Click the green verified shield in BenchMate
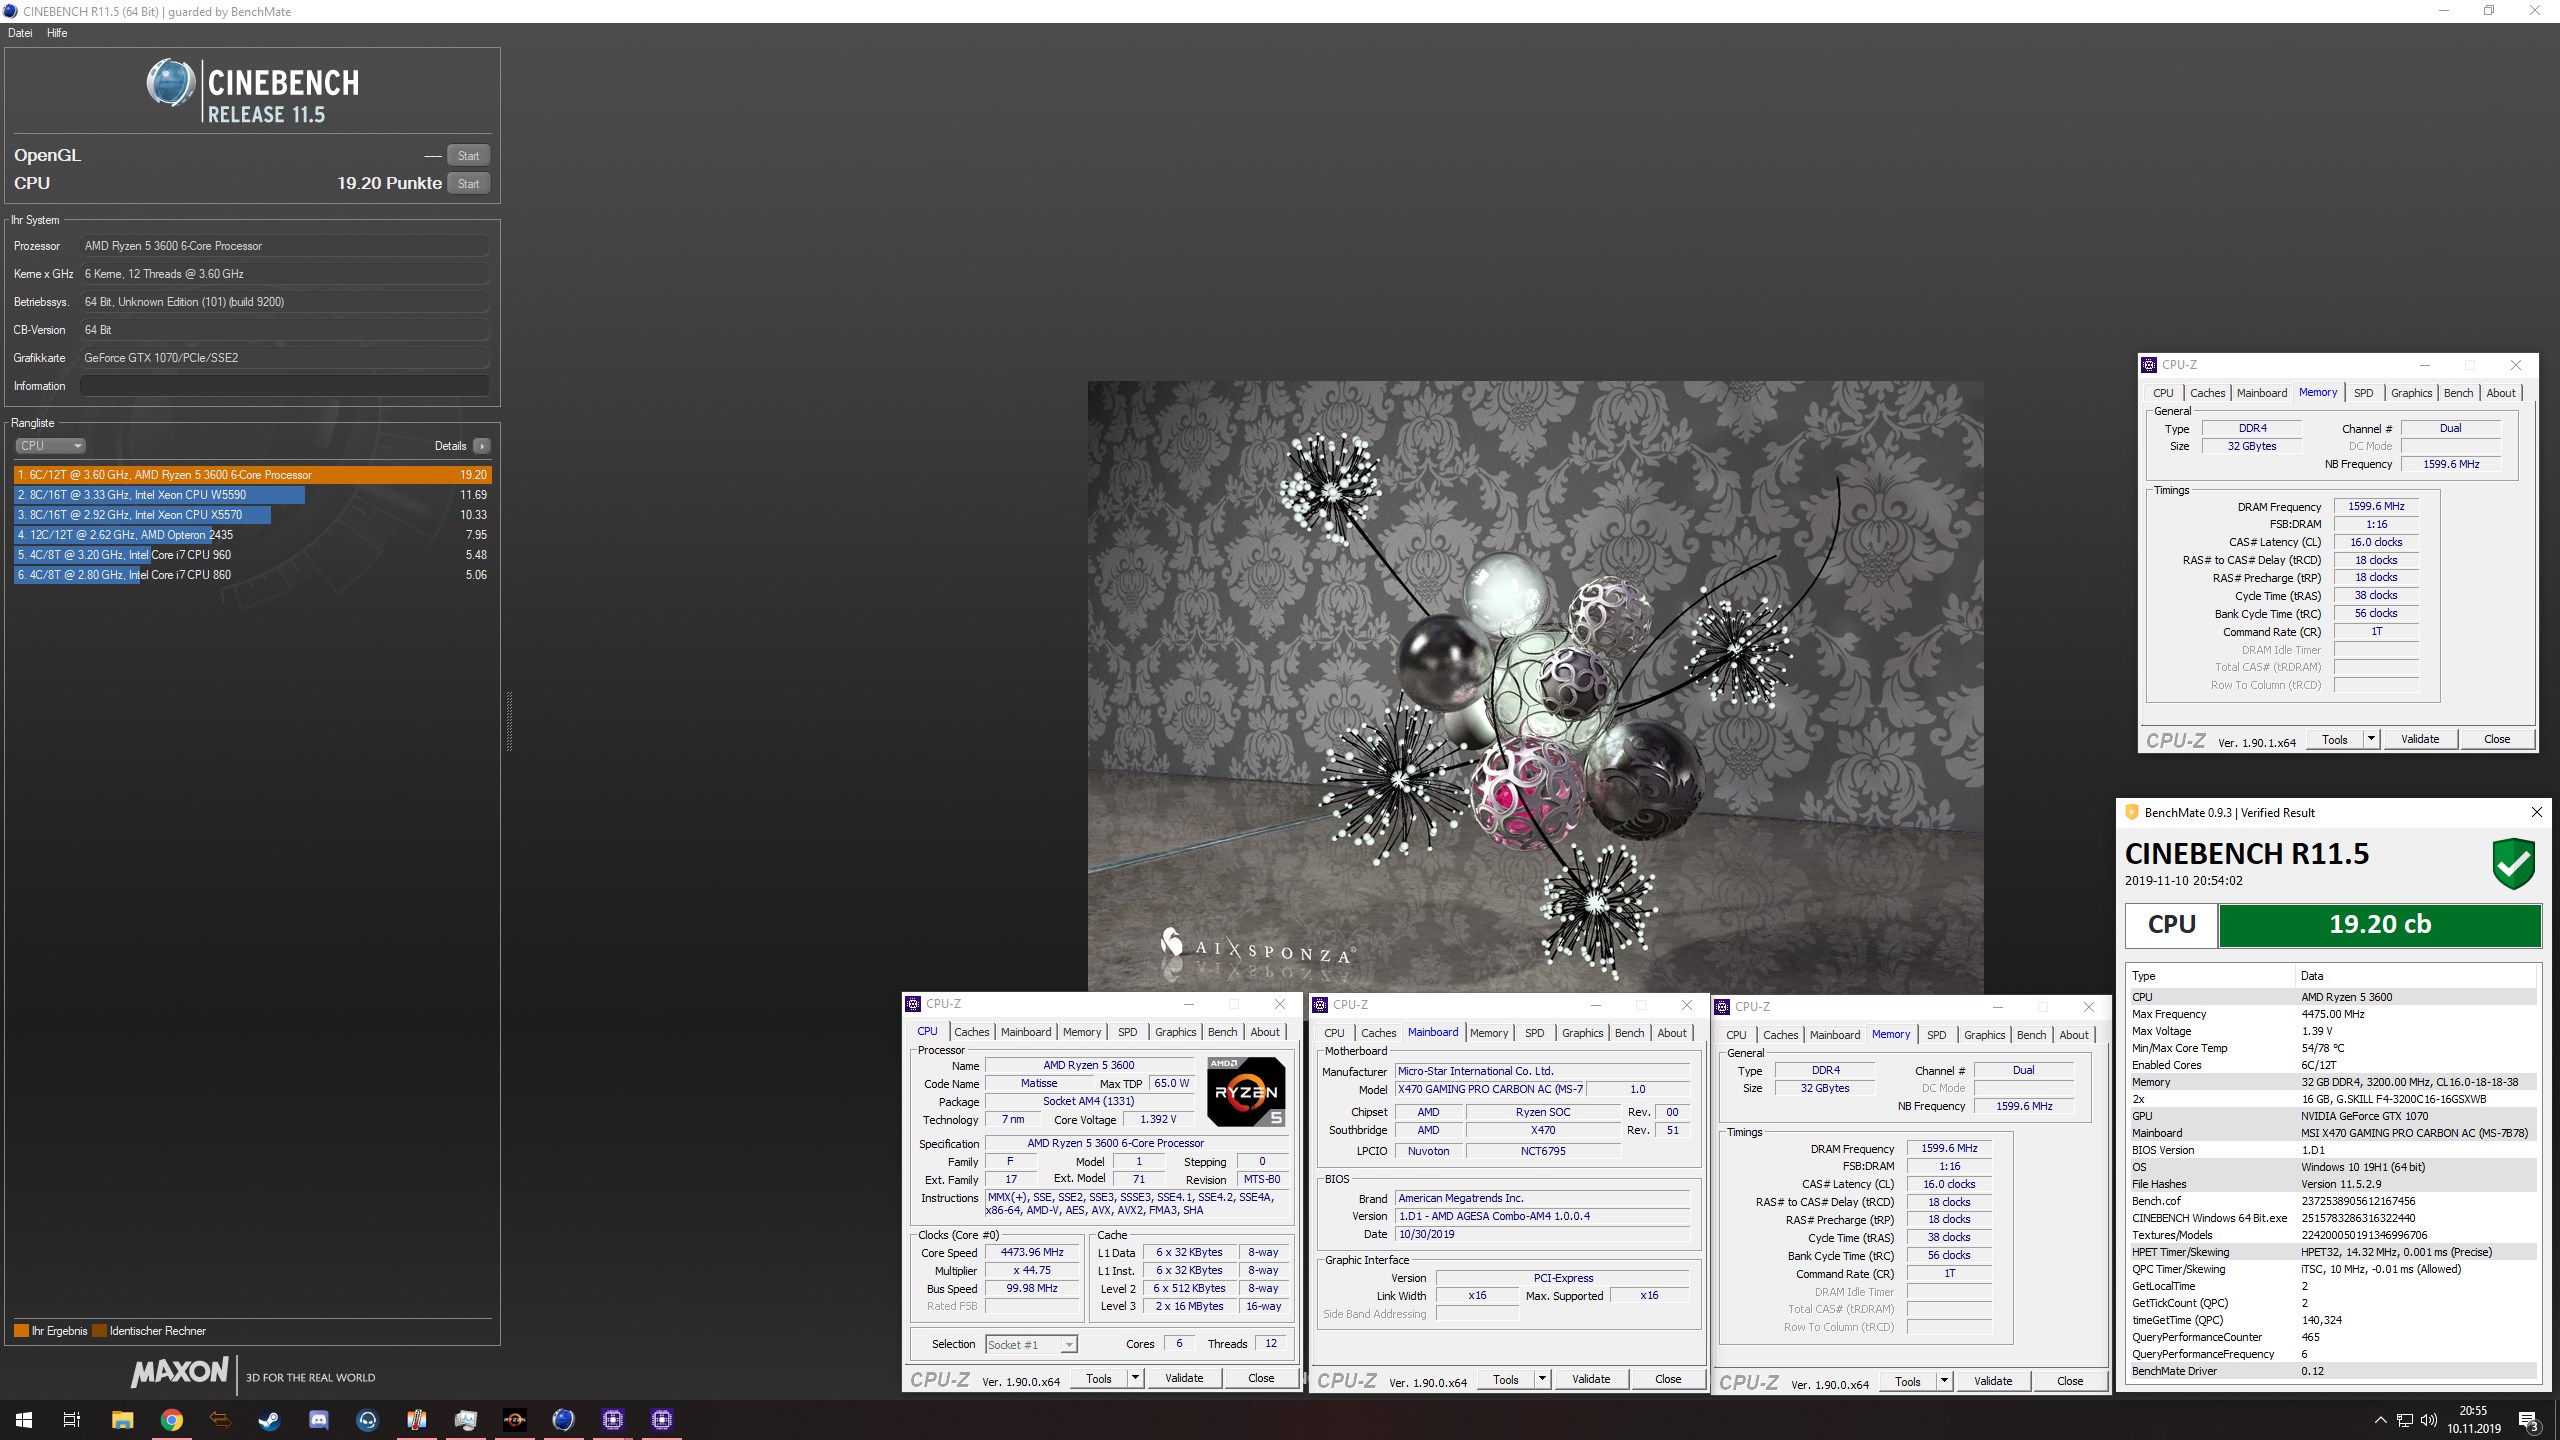 [x=2513, y=864]
